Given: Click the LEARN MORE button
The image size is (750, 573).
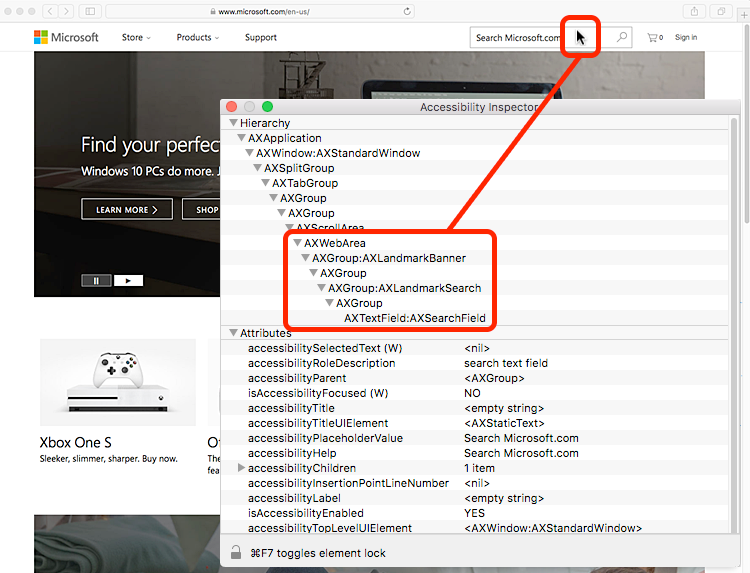Looking at the screenshot, I should click(126, 210).
